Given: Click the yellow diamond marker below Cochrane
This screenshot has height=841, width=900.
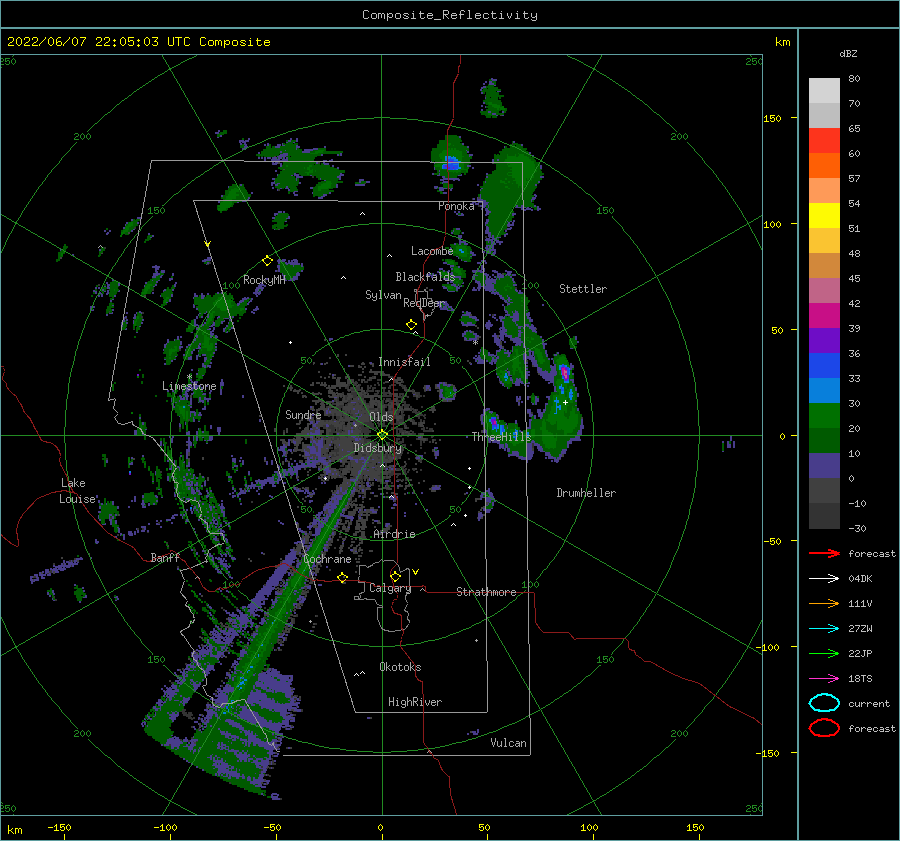Looking at the screenshot, I should click(x=342, y=578).
